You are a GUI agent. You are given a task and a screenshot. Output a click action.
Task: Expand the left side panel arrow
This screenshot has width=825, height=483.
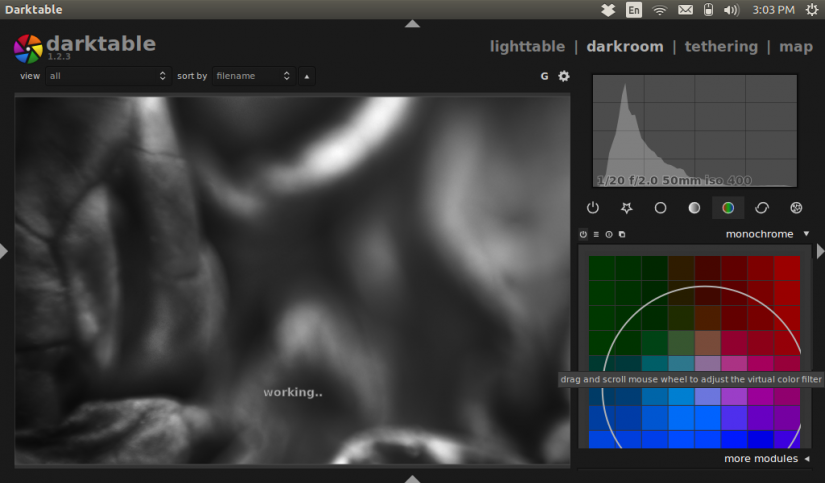click(x=4, y=251)
